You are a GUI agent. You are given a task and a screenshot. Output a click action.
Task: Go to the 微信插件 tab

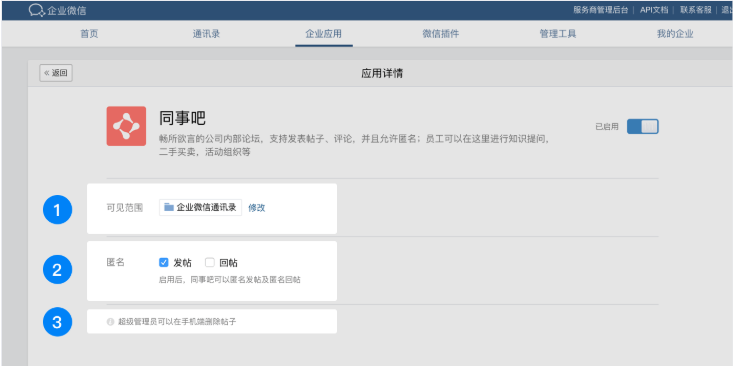point(441,34)
